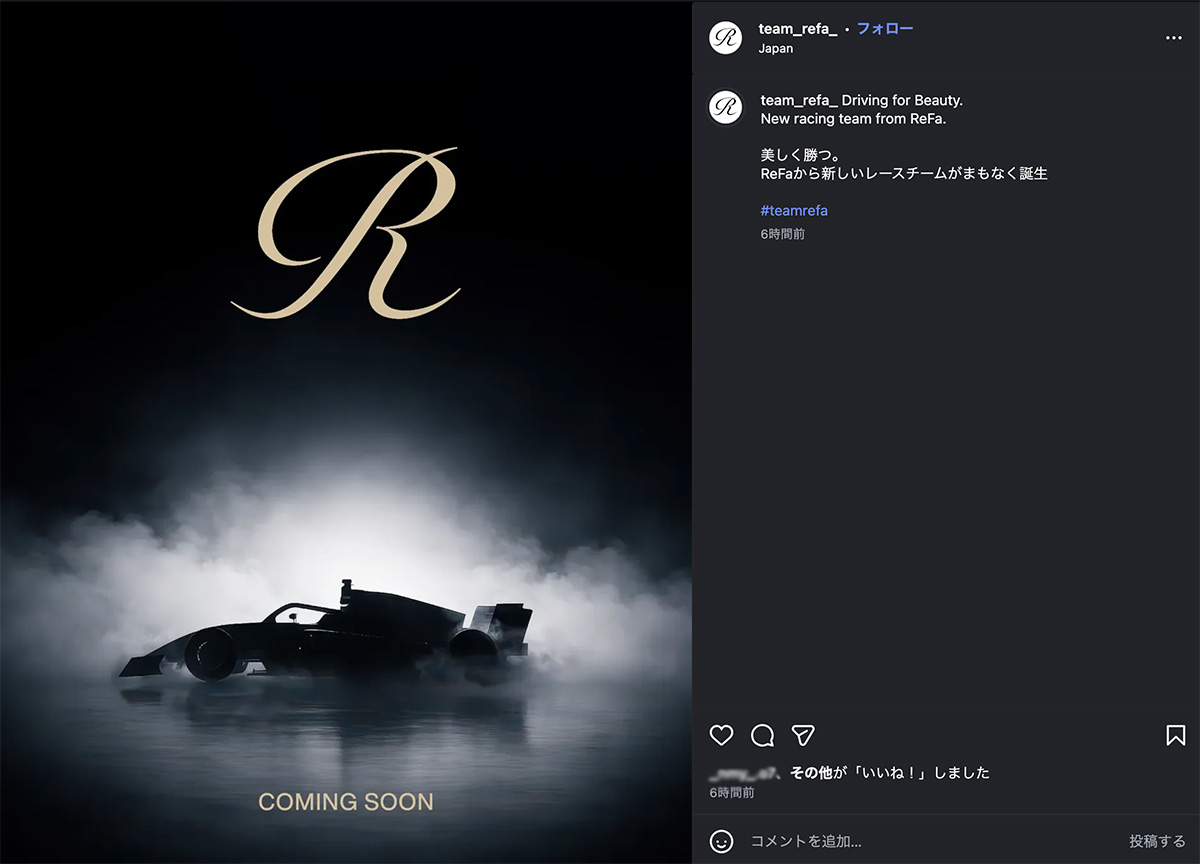Submit the comment with 投稿する
The image size is (1200, 864).
coord(1157,841)
